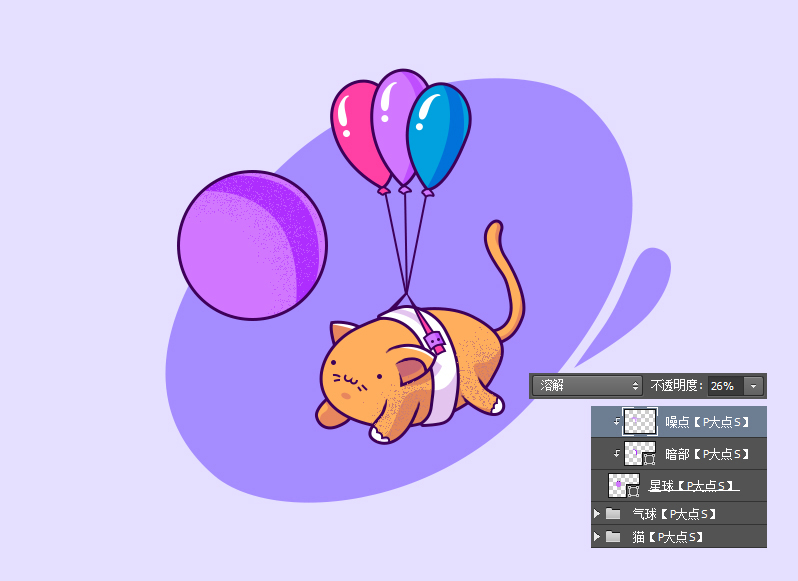
Task: Expand the 气球 layer group
Action: point(597,514)
